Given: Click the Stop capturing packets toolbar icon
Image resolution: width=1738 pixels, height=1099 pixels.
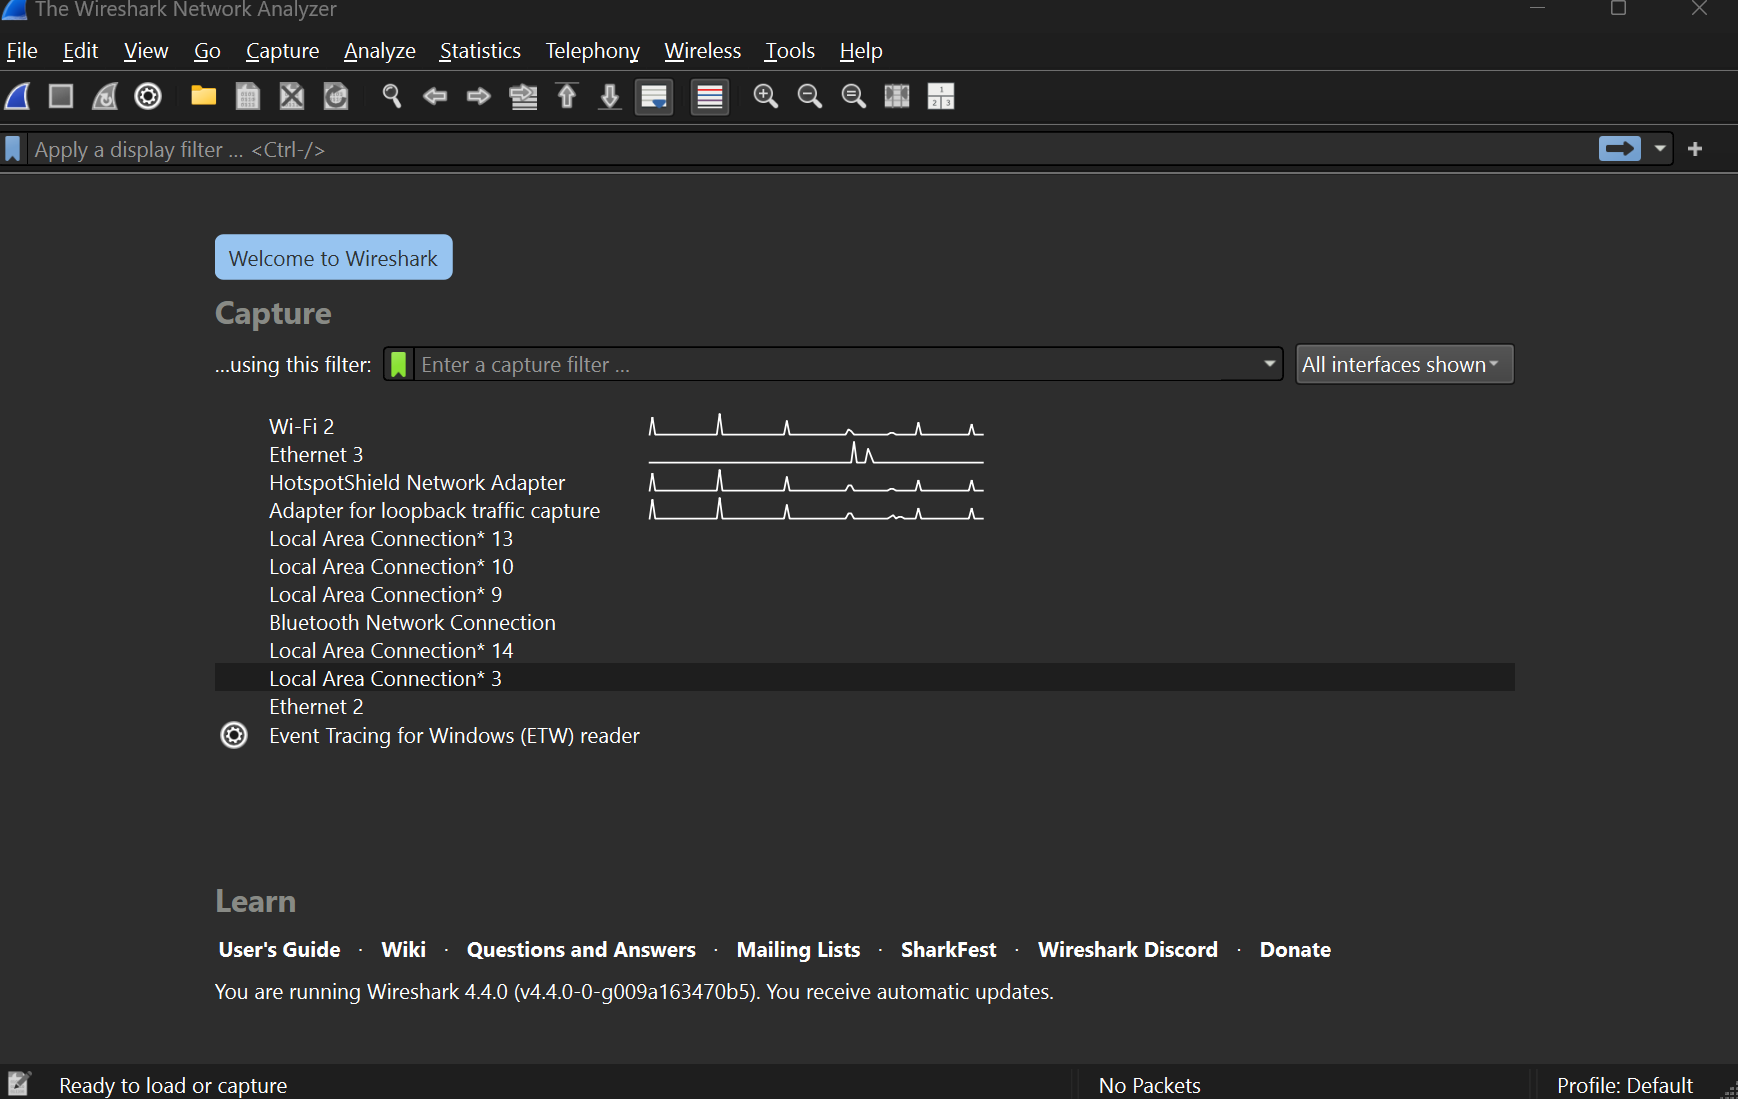Looking at the screenshot, I should click(61, 96).
